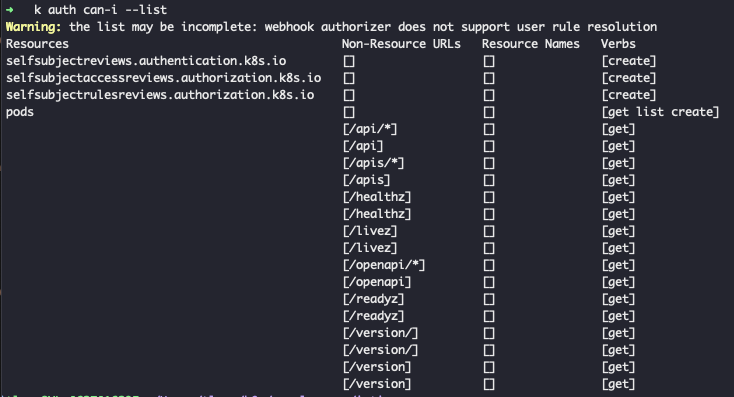Click the green prompt arrow icon
Image resolution: width=734 pixels, height=397 pixels.
[x=10, y=10]
